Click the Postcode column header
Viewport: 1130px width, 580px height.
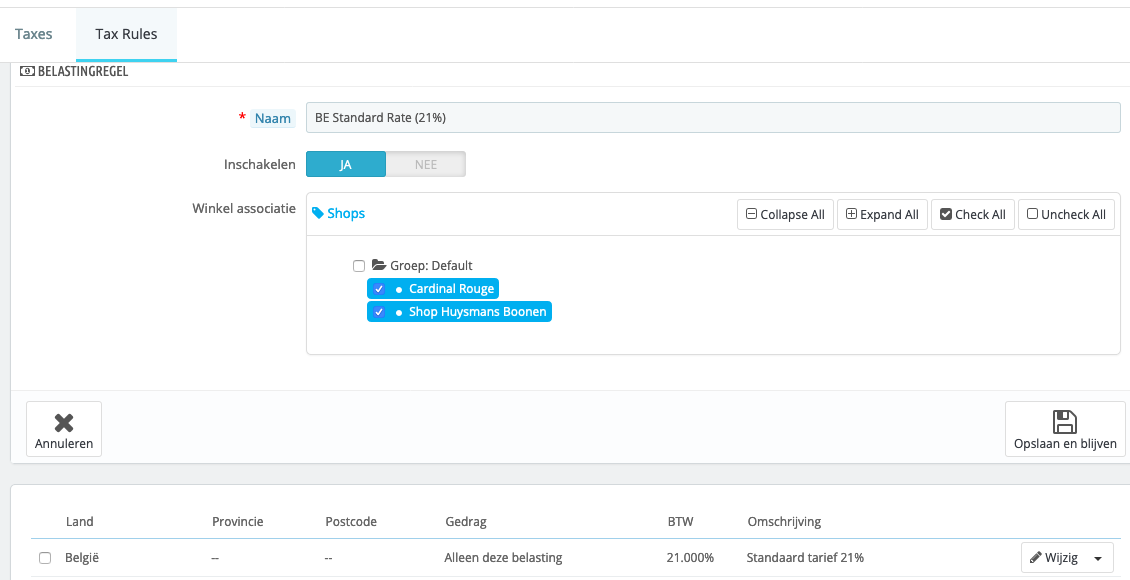tap(351, 522)
